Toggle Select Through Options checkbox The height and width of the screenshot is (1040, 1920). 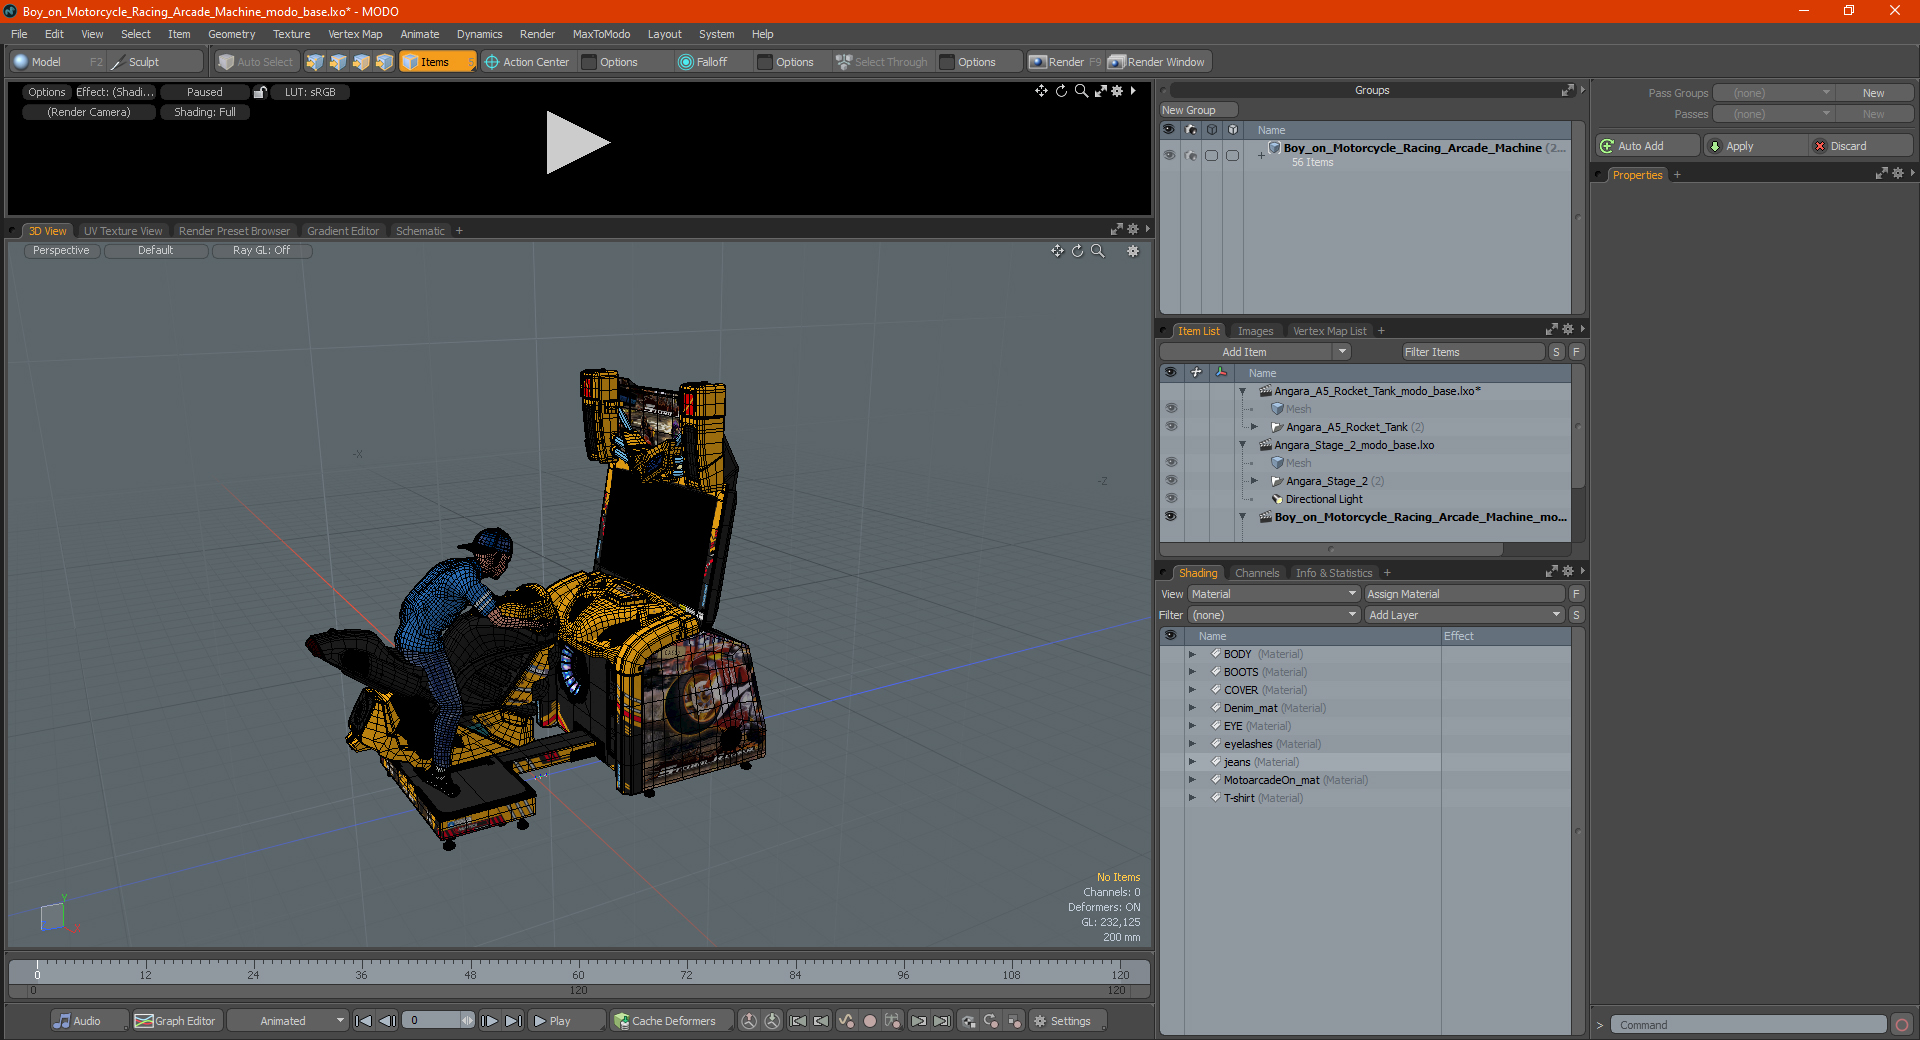[947, 62]
